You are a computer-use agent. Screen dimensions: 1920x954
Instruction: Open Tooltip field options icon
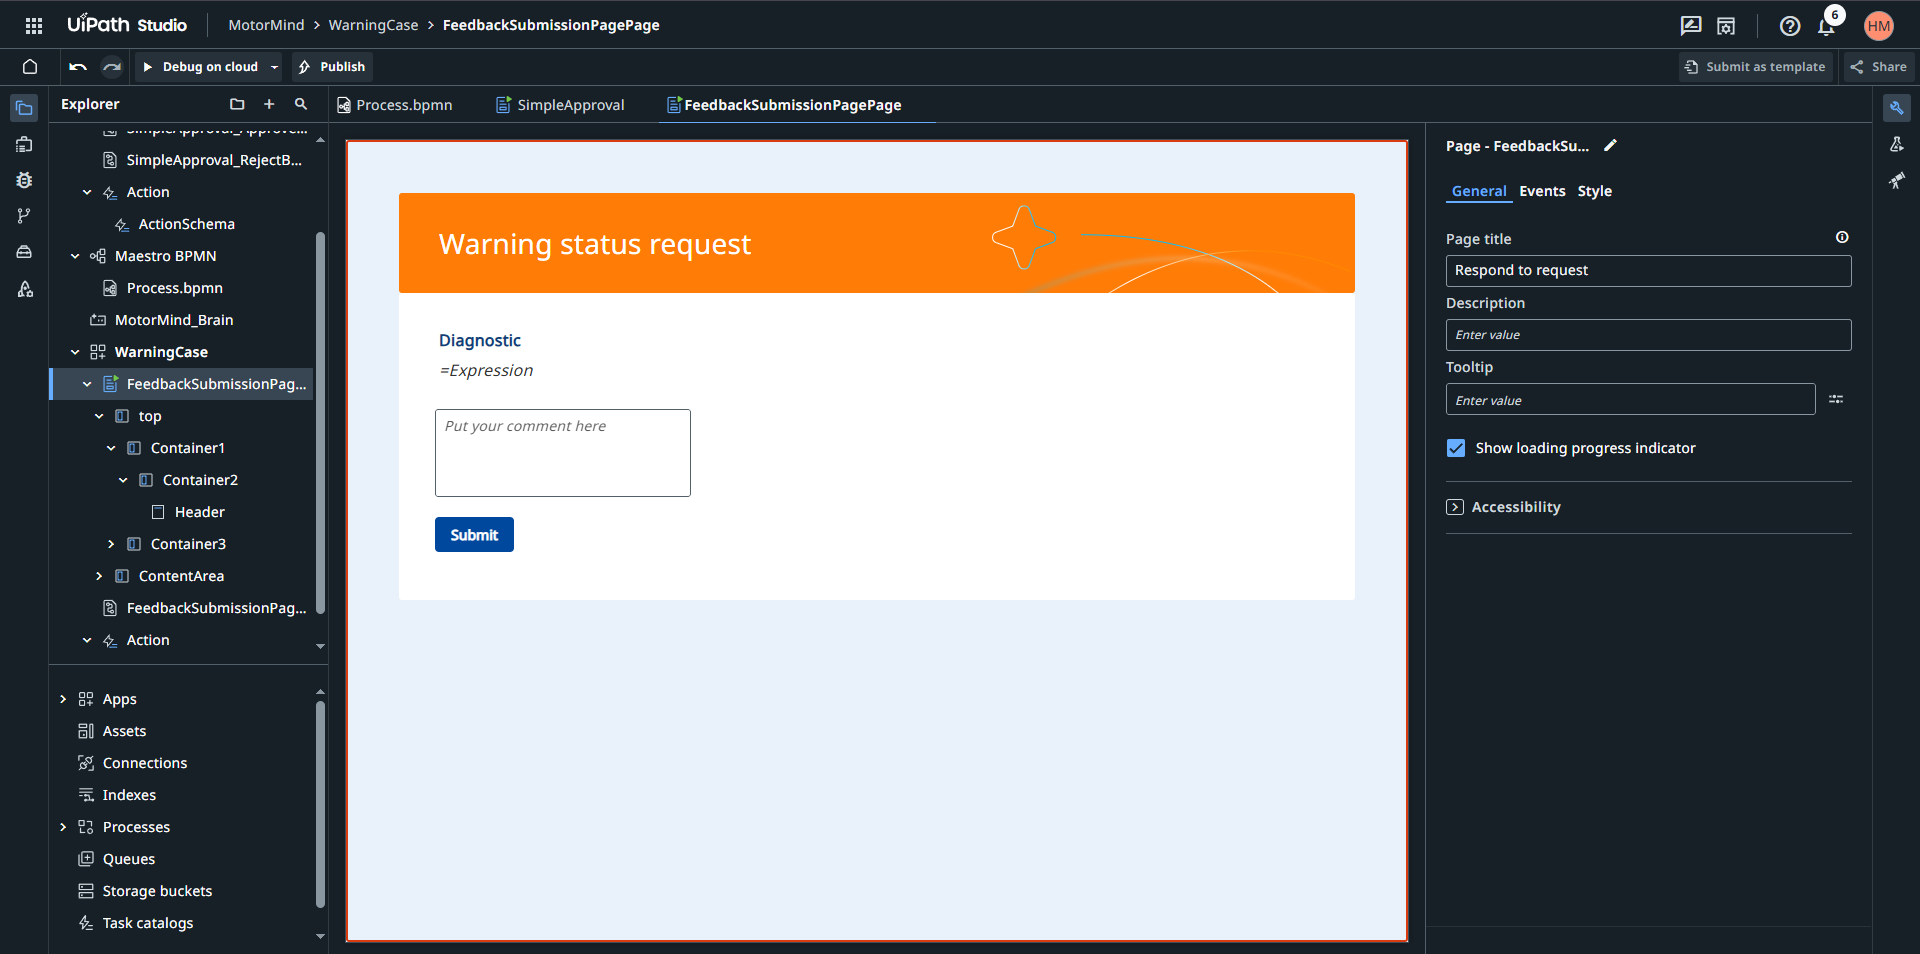click(x=1836, y=399)
